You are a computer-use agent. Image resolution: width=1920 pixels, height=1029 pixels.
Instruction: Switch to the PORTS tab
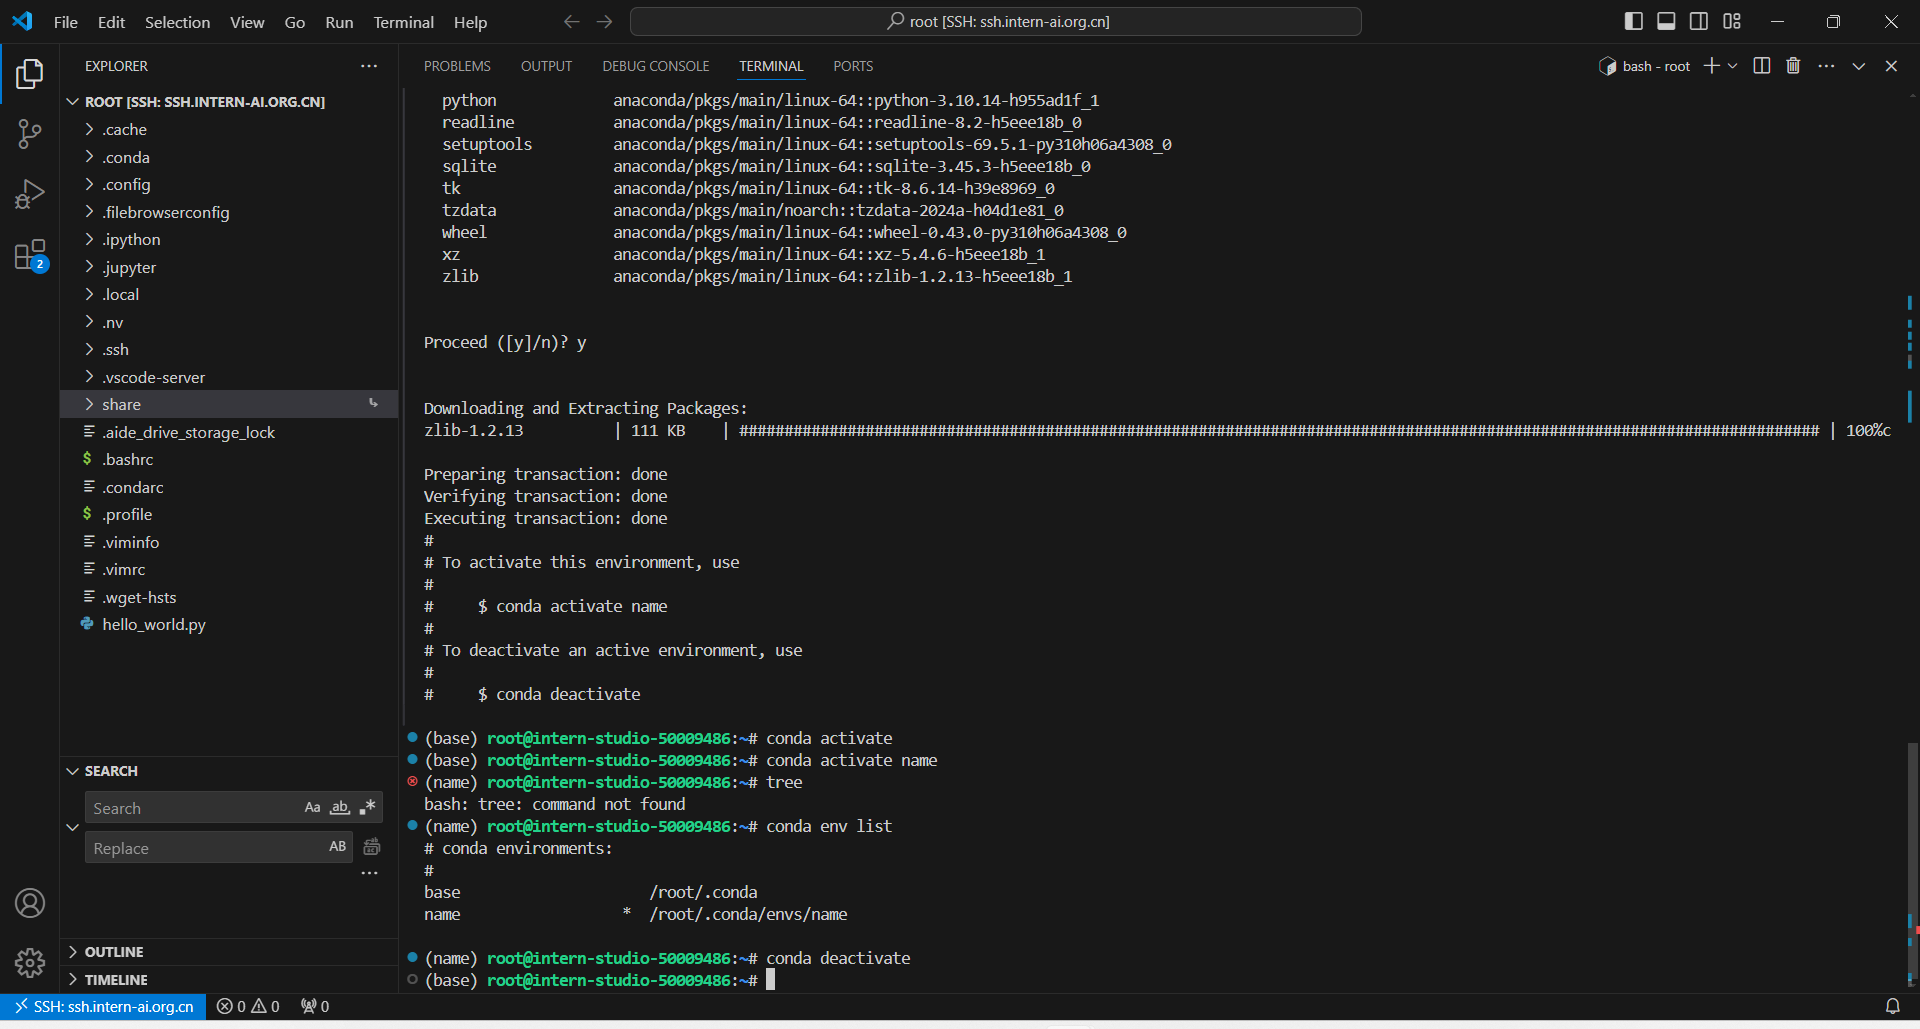tap(853, 66)
